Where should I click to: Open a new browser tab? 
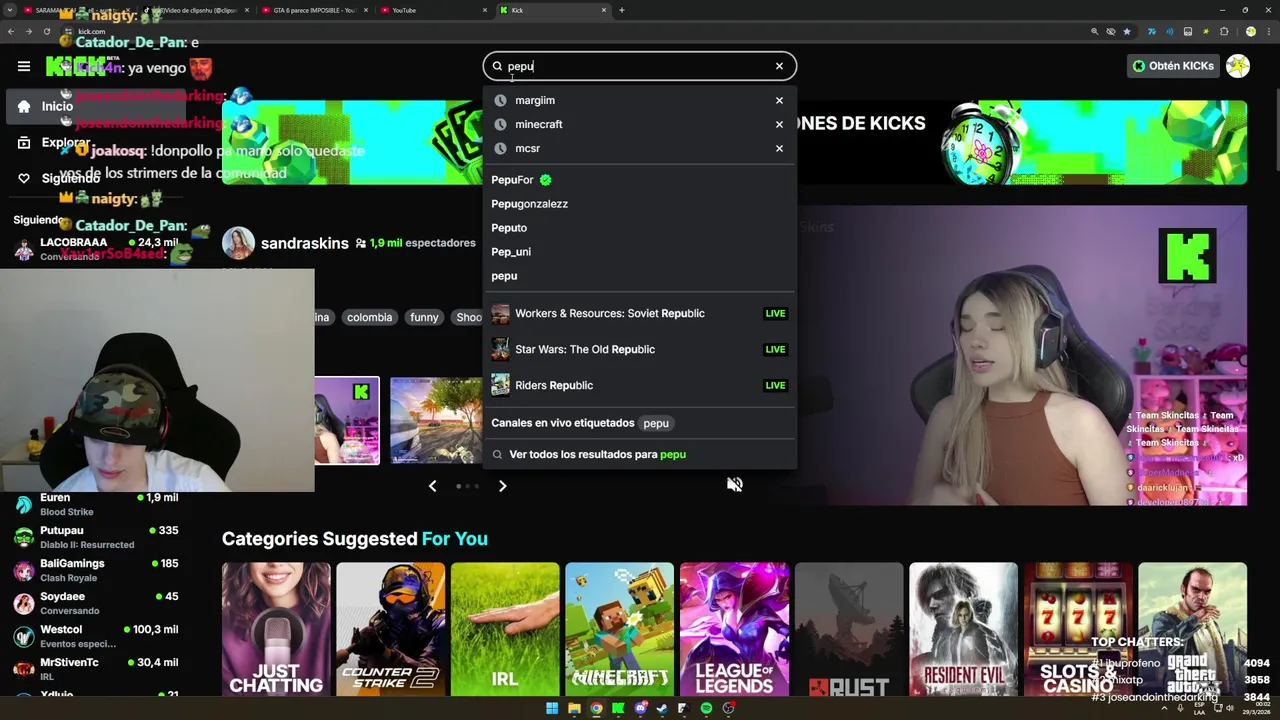[622, 10]
